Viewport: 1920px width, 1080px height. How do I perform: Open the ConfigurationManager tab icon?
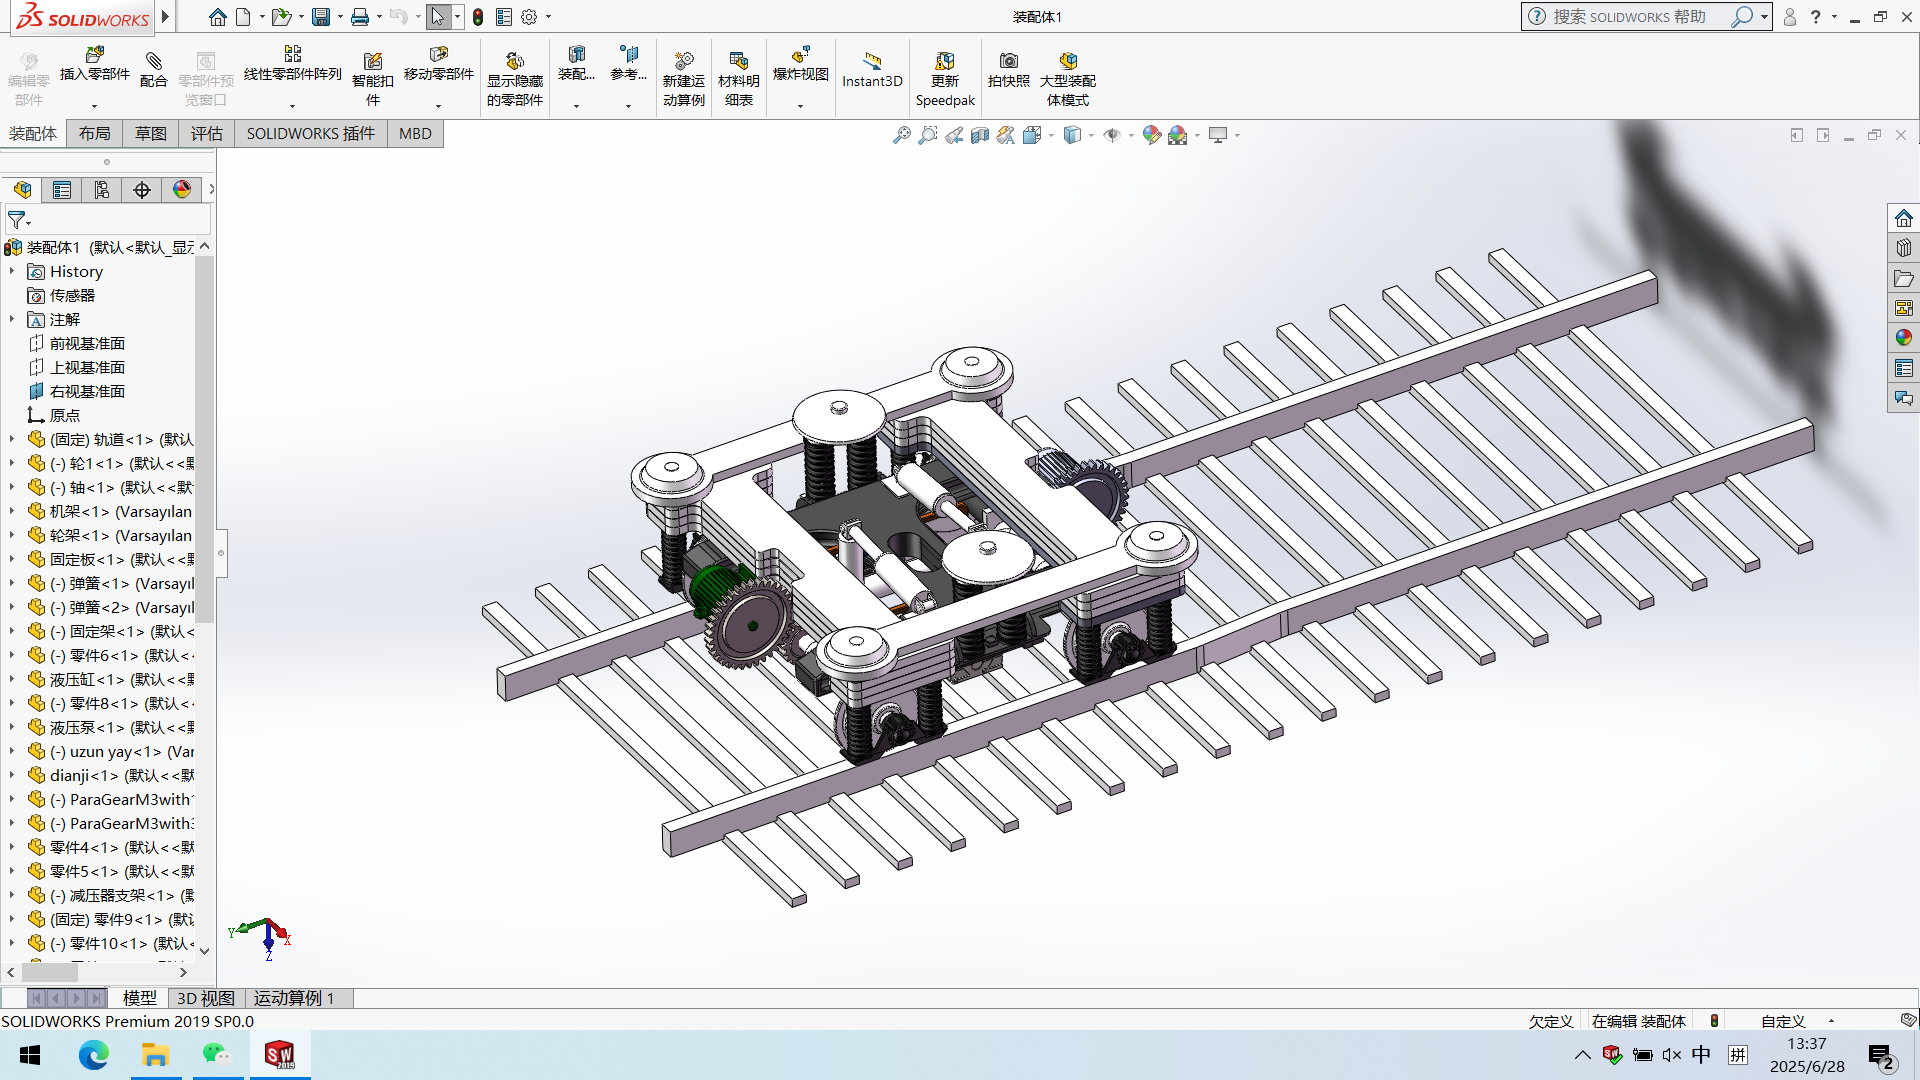coord(102,190)
